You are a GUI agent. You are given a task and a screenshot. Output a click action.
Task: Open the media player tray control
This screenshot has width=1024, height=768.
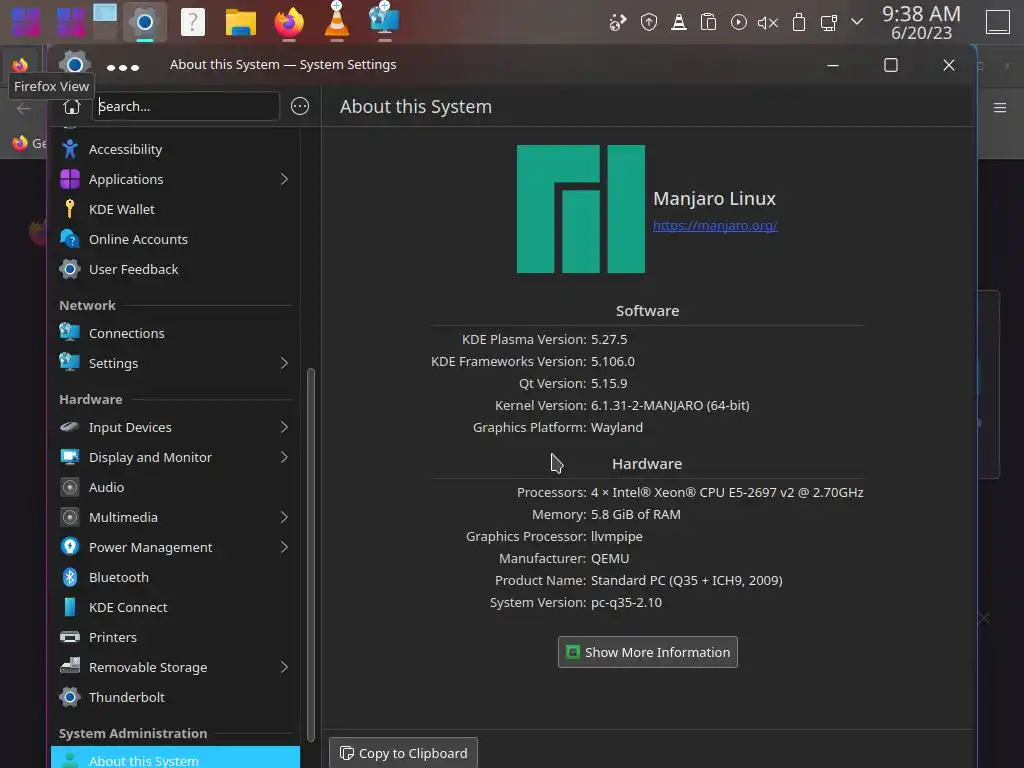point(739,23)
